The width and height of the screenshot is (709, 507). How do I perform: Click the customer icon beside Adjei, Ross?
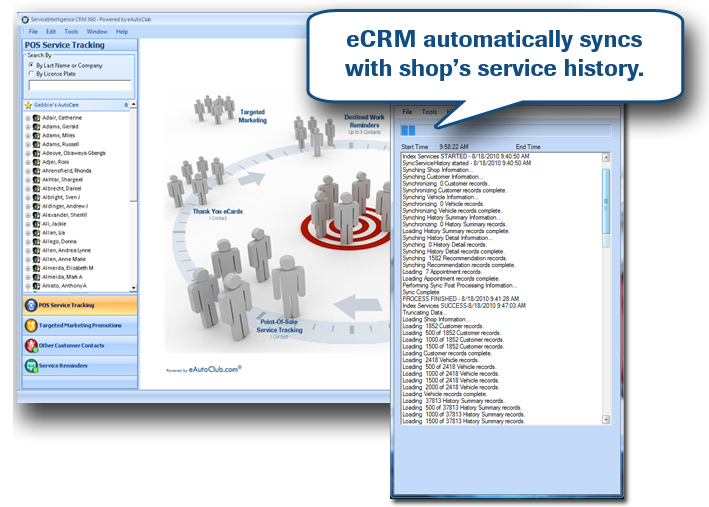(x=37, y=162)
